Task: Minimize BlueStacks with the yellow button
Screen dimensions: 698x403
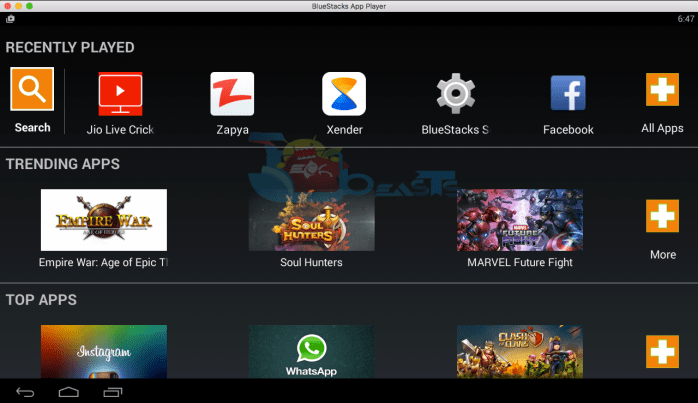Action: (x=18, y=6)
